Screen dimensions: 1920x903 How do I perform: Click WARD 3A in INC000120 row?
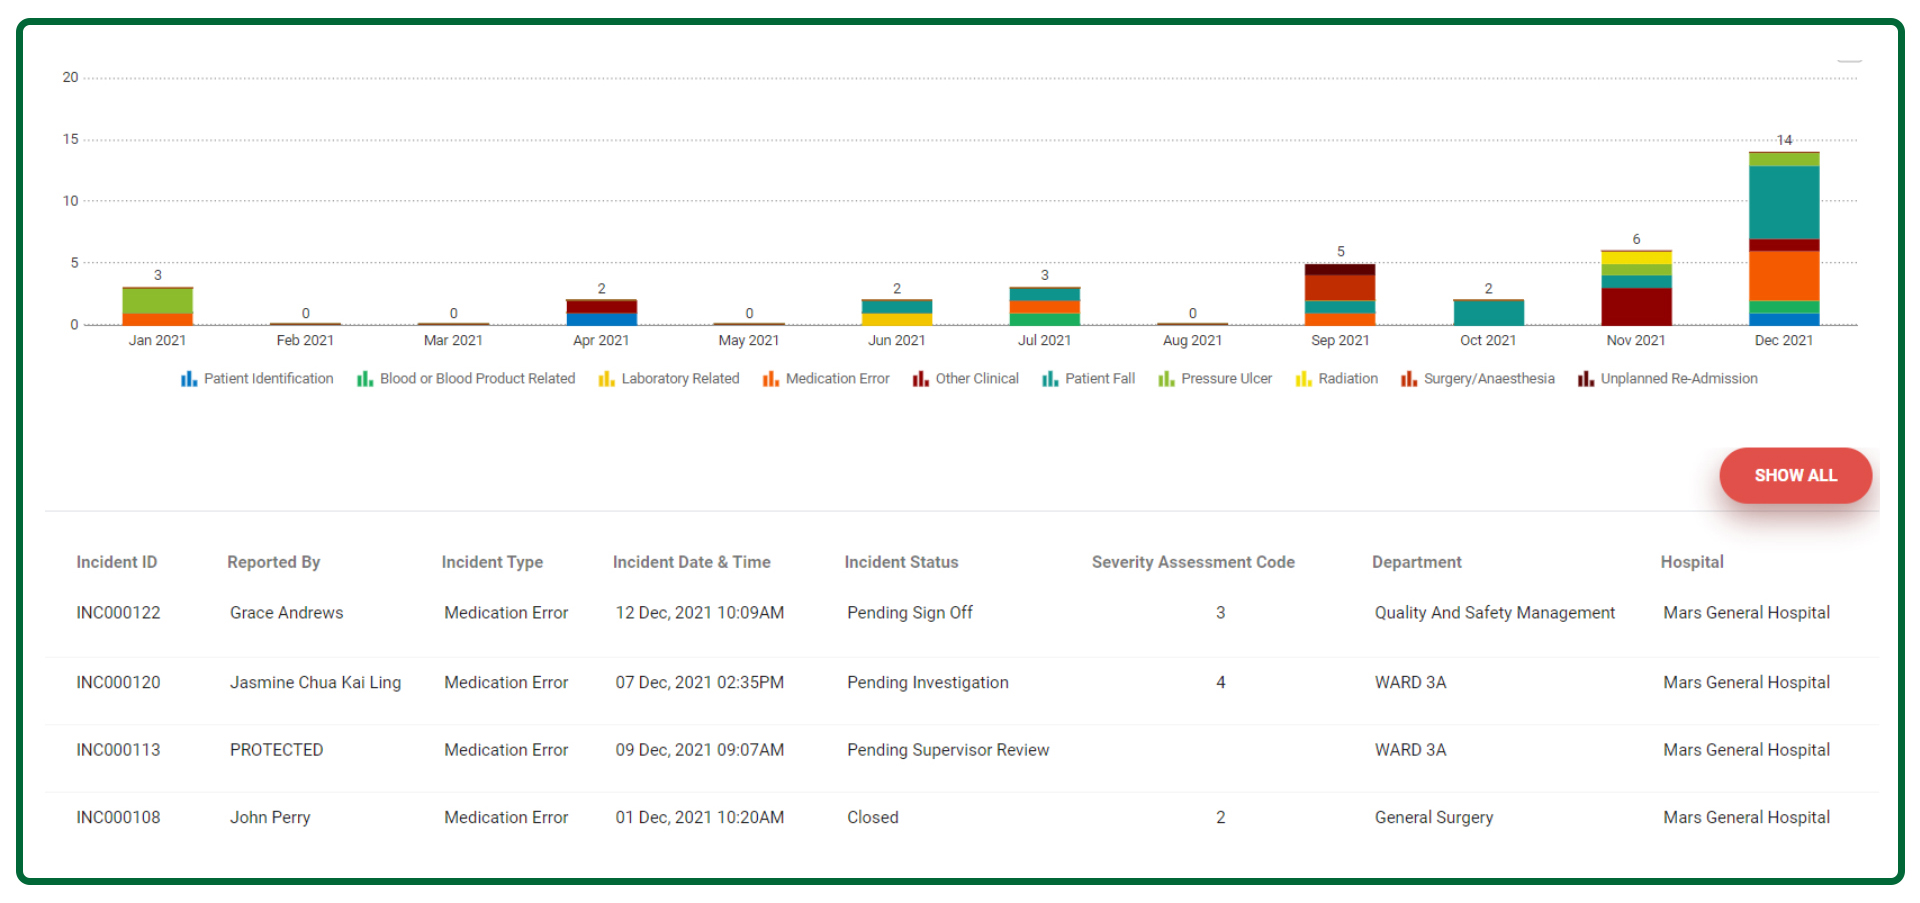pyautogui.click(x=1410, y=683)
